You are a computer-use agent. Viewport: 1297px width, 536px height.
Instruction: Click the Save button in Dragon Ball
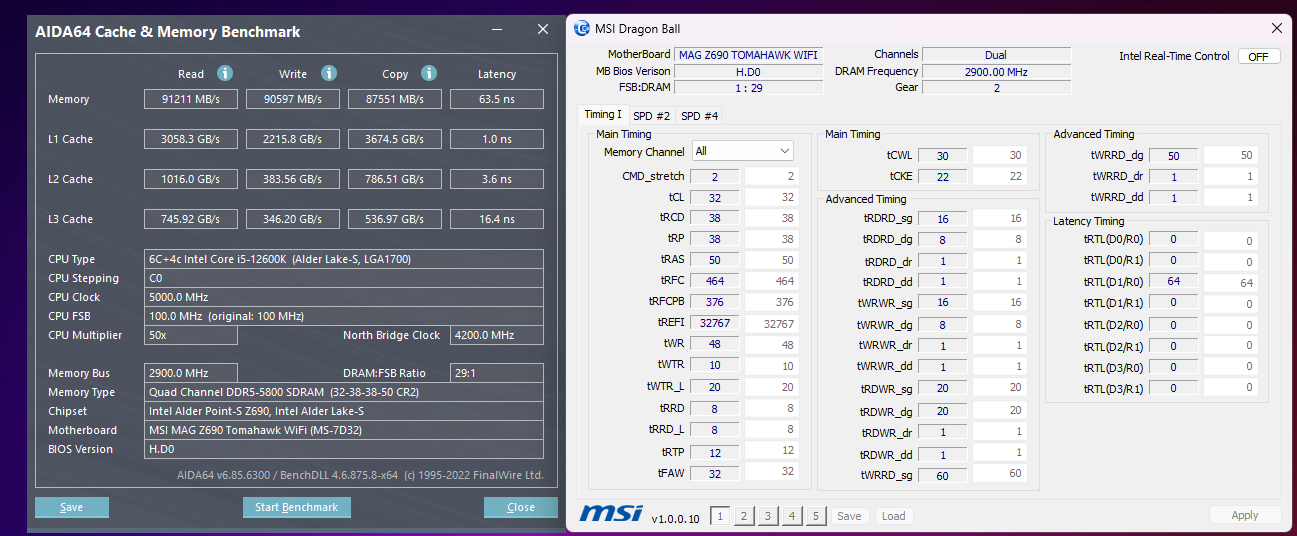tap(849, 516)
